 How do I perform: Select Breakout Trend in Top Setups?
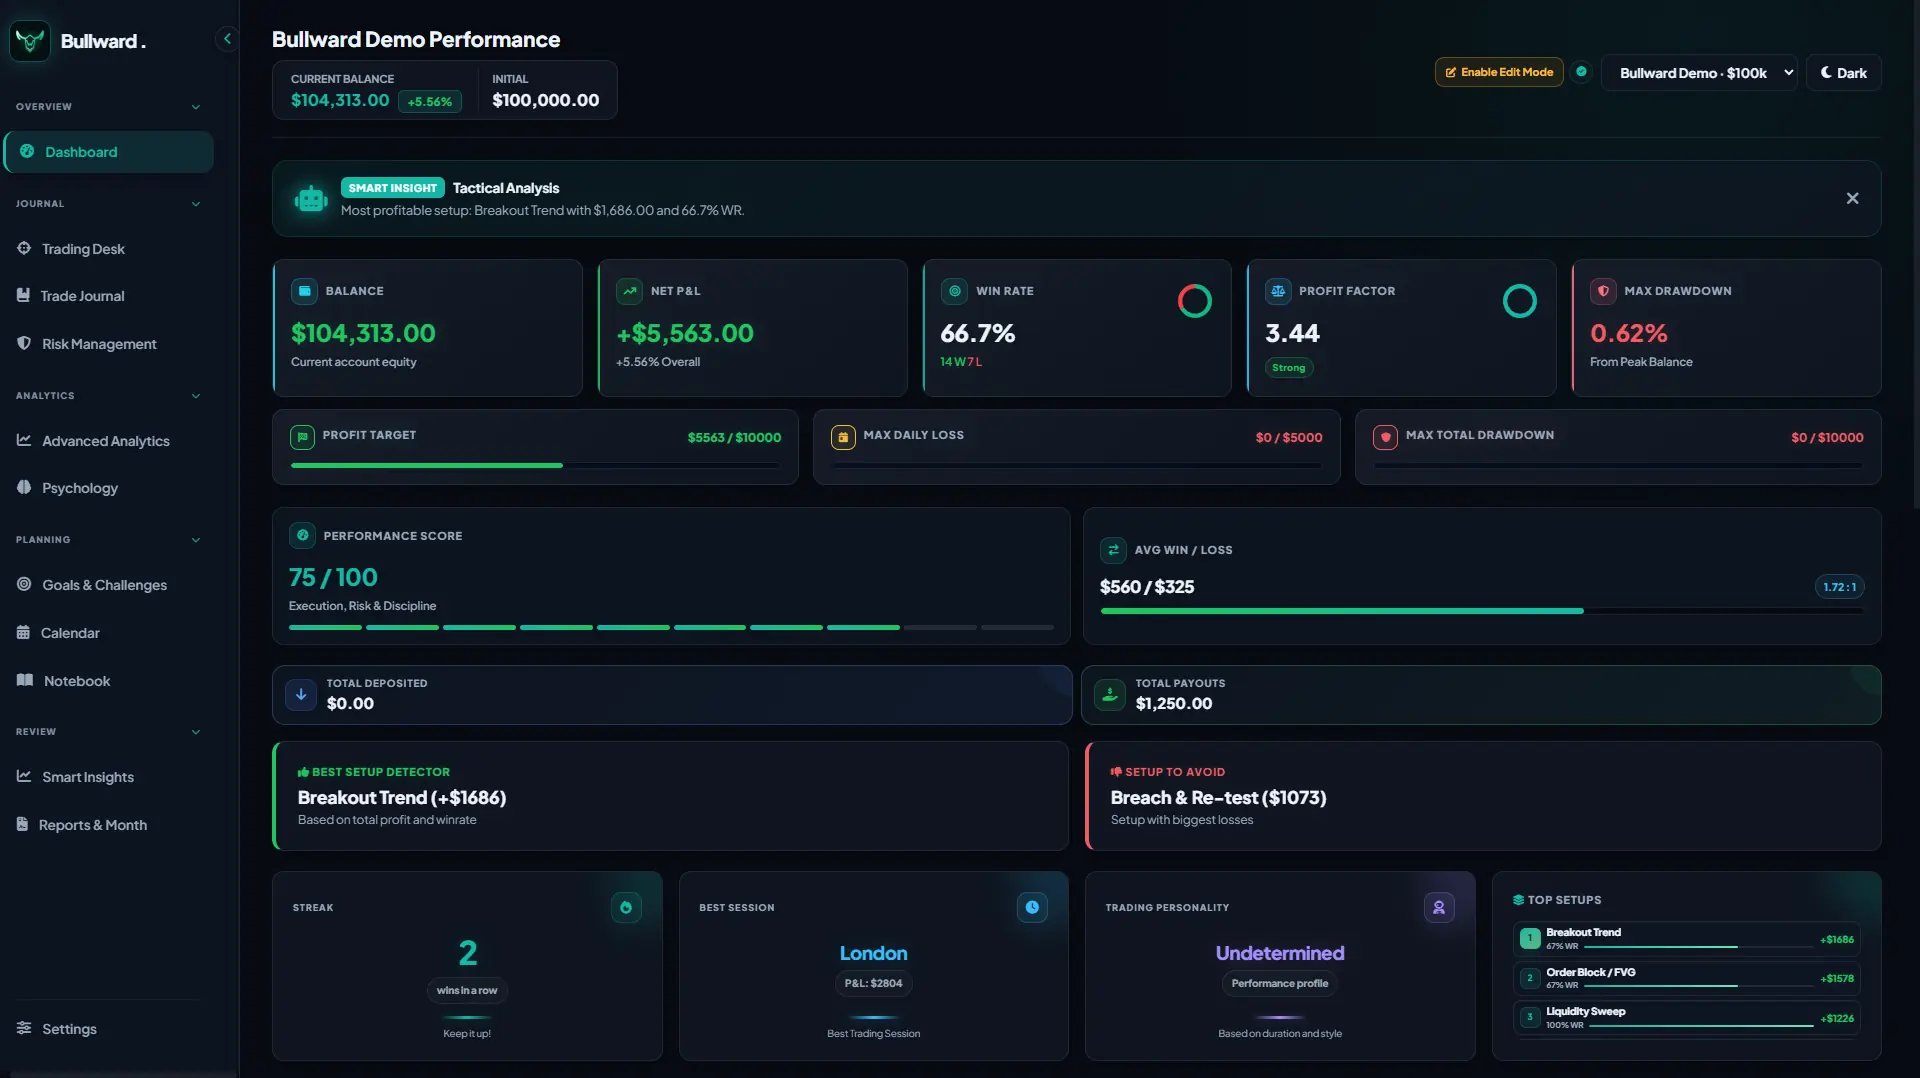1686,939
